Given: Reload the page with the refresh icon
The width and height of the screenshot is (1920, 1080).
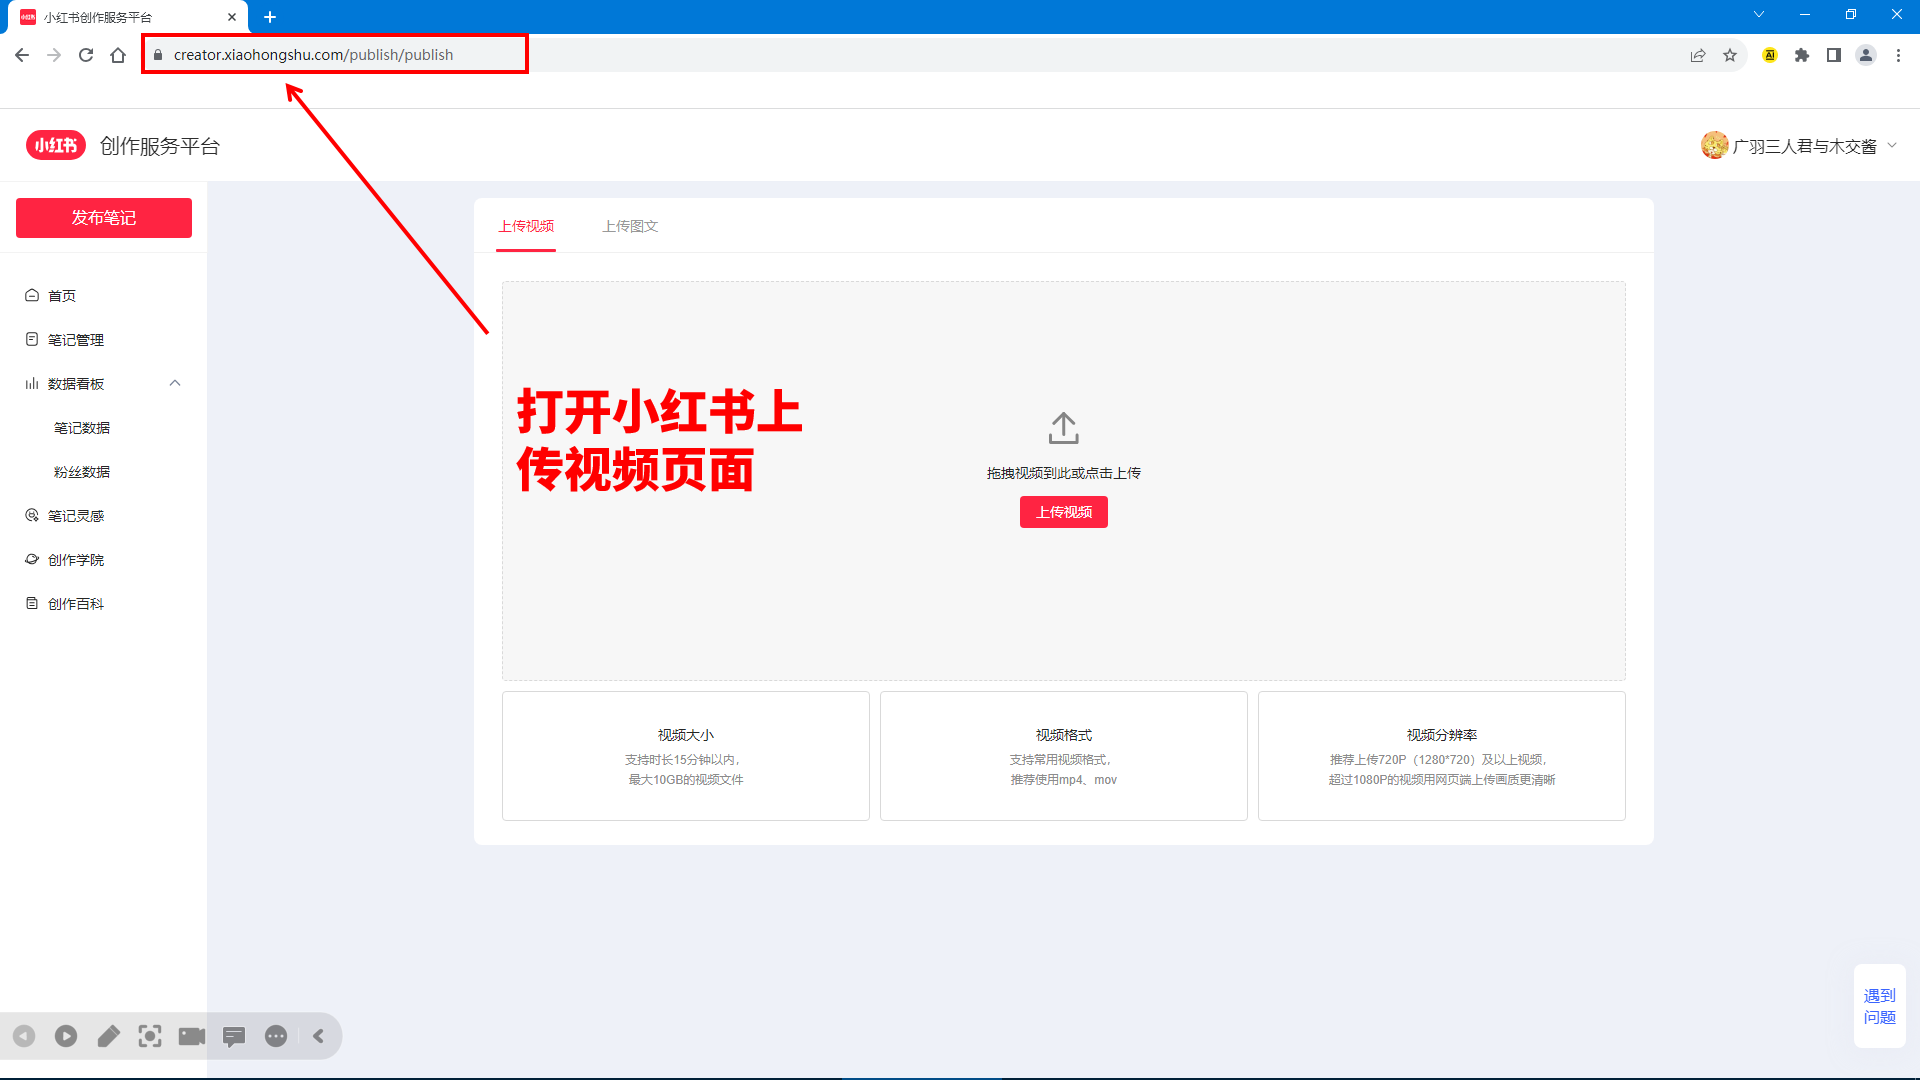Looking at the screenshot, I should pos(86,55).
